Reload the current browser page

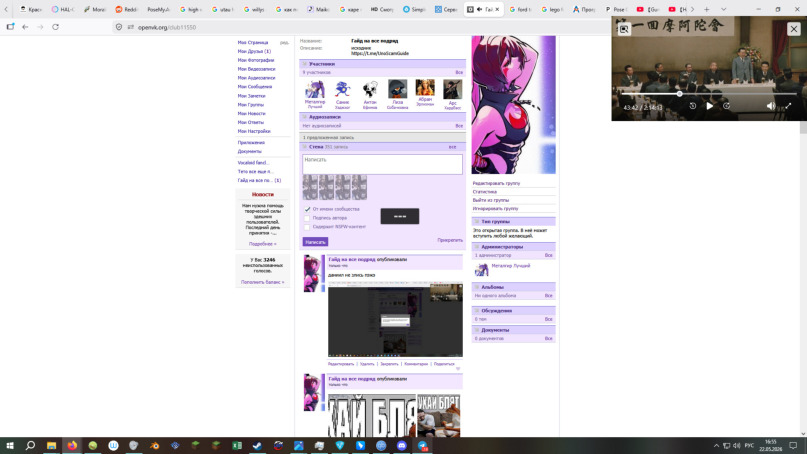pyautogui.click(x=56, y=27)
